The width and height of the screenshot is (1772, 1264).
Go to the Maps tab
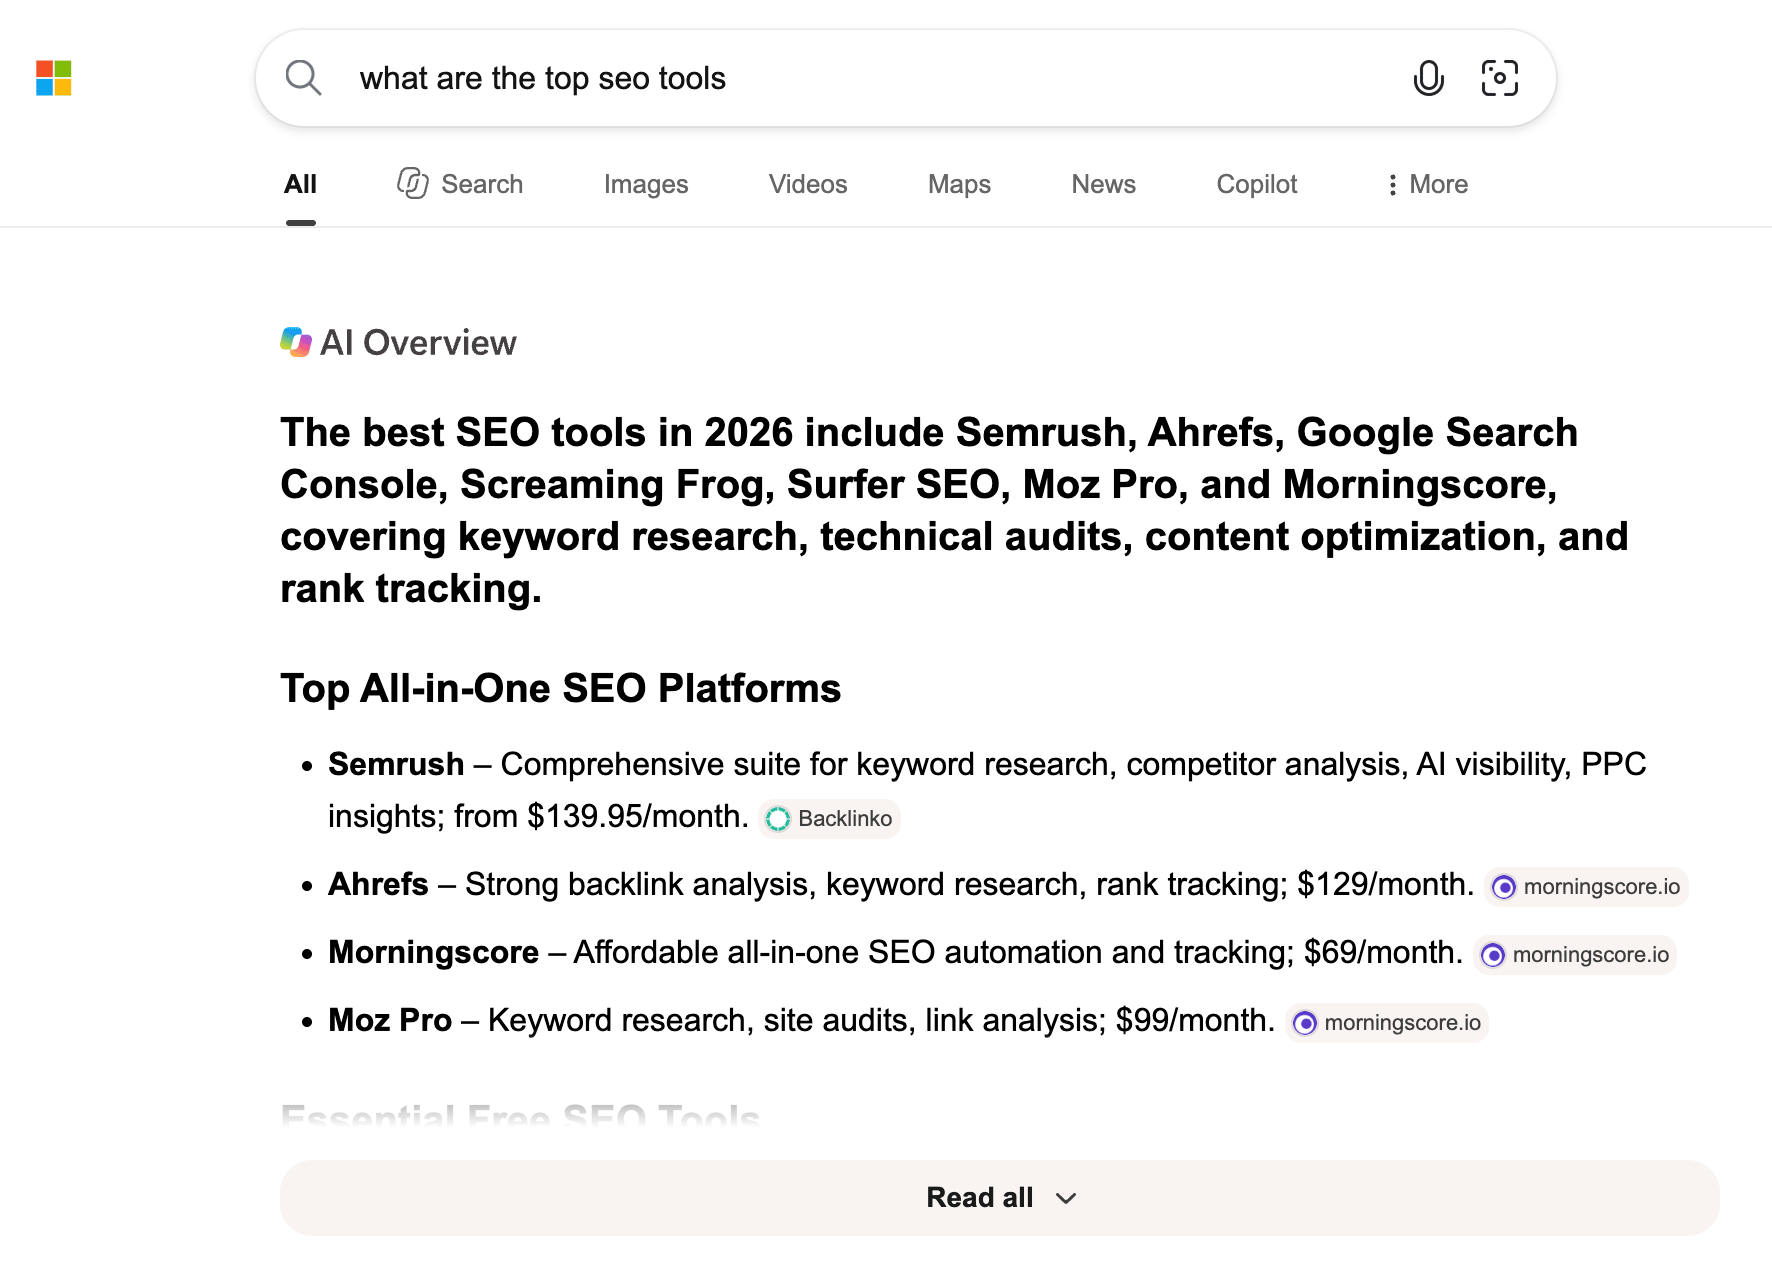pyautogui.click(x=959, y=184)
